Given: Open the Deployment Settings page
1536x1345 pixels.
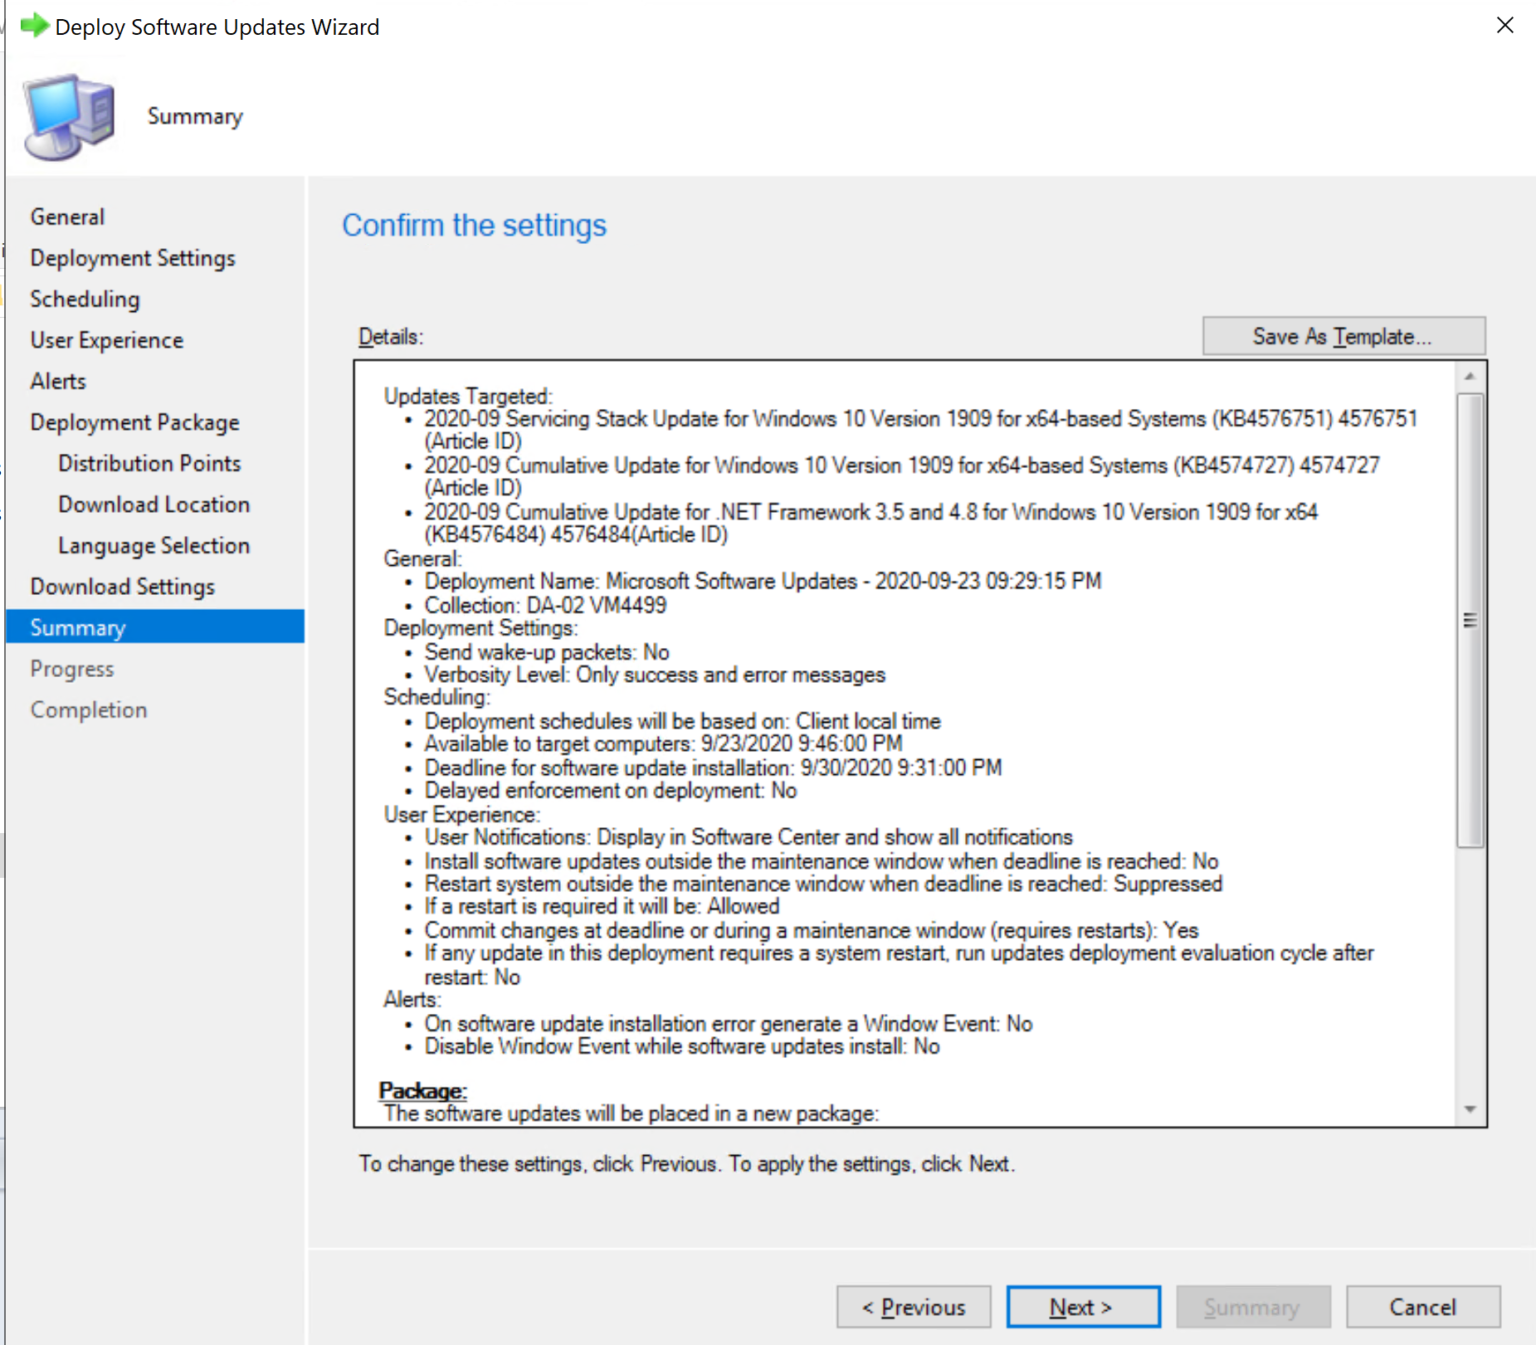Looking at the screenshot, I should click(x=132, y=257).
